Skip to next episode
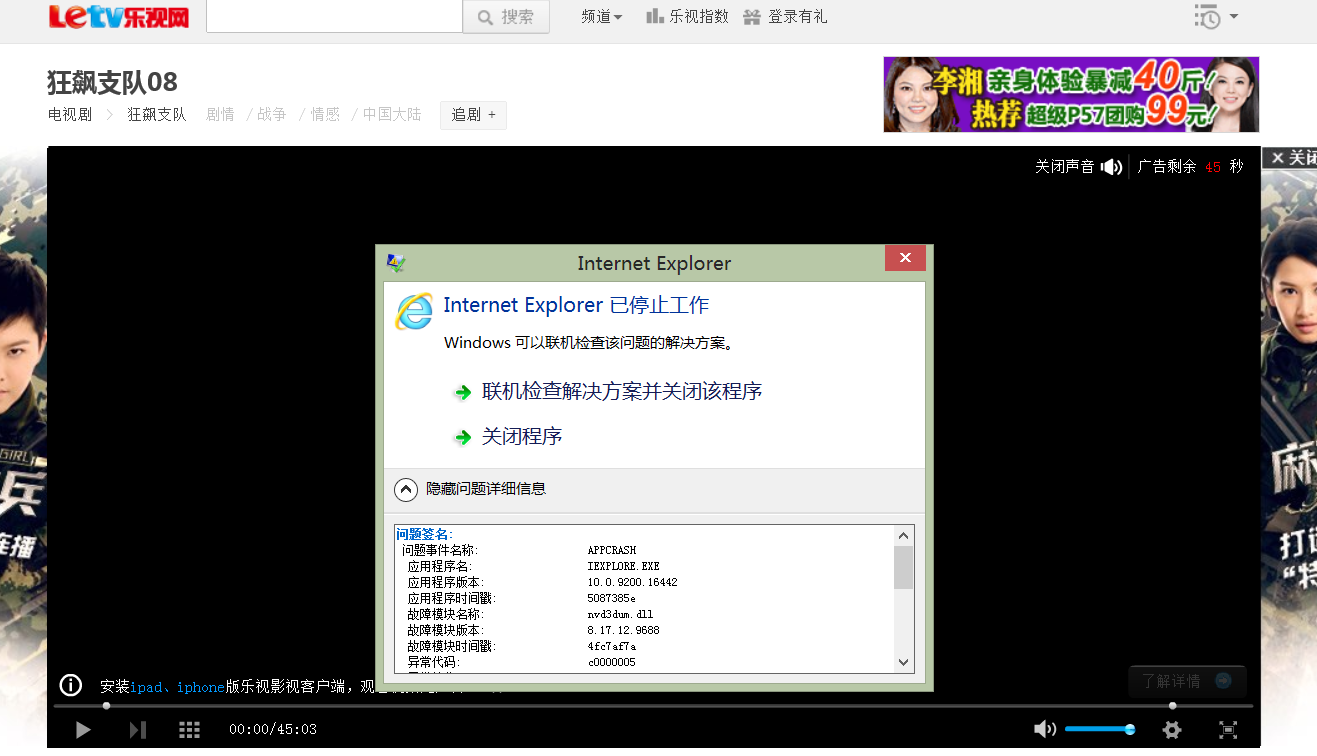Viewport: 1317px width, 756px height. tap(138, 730)
